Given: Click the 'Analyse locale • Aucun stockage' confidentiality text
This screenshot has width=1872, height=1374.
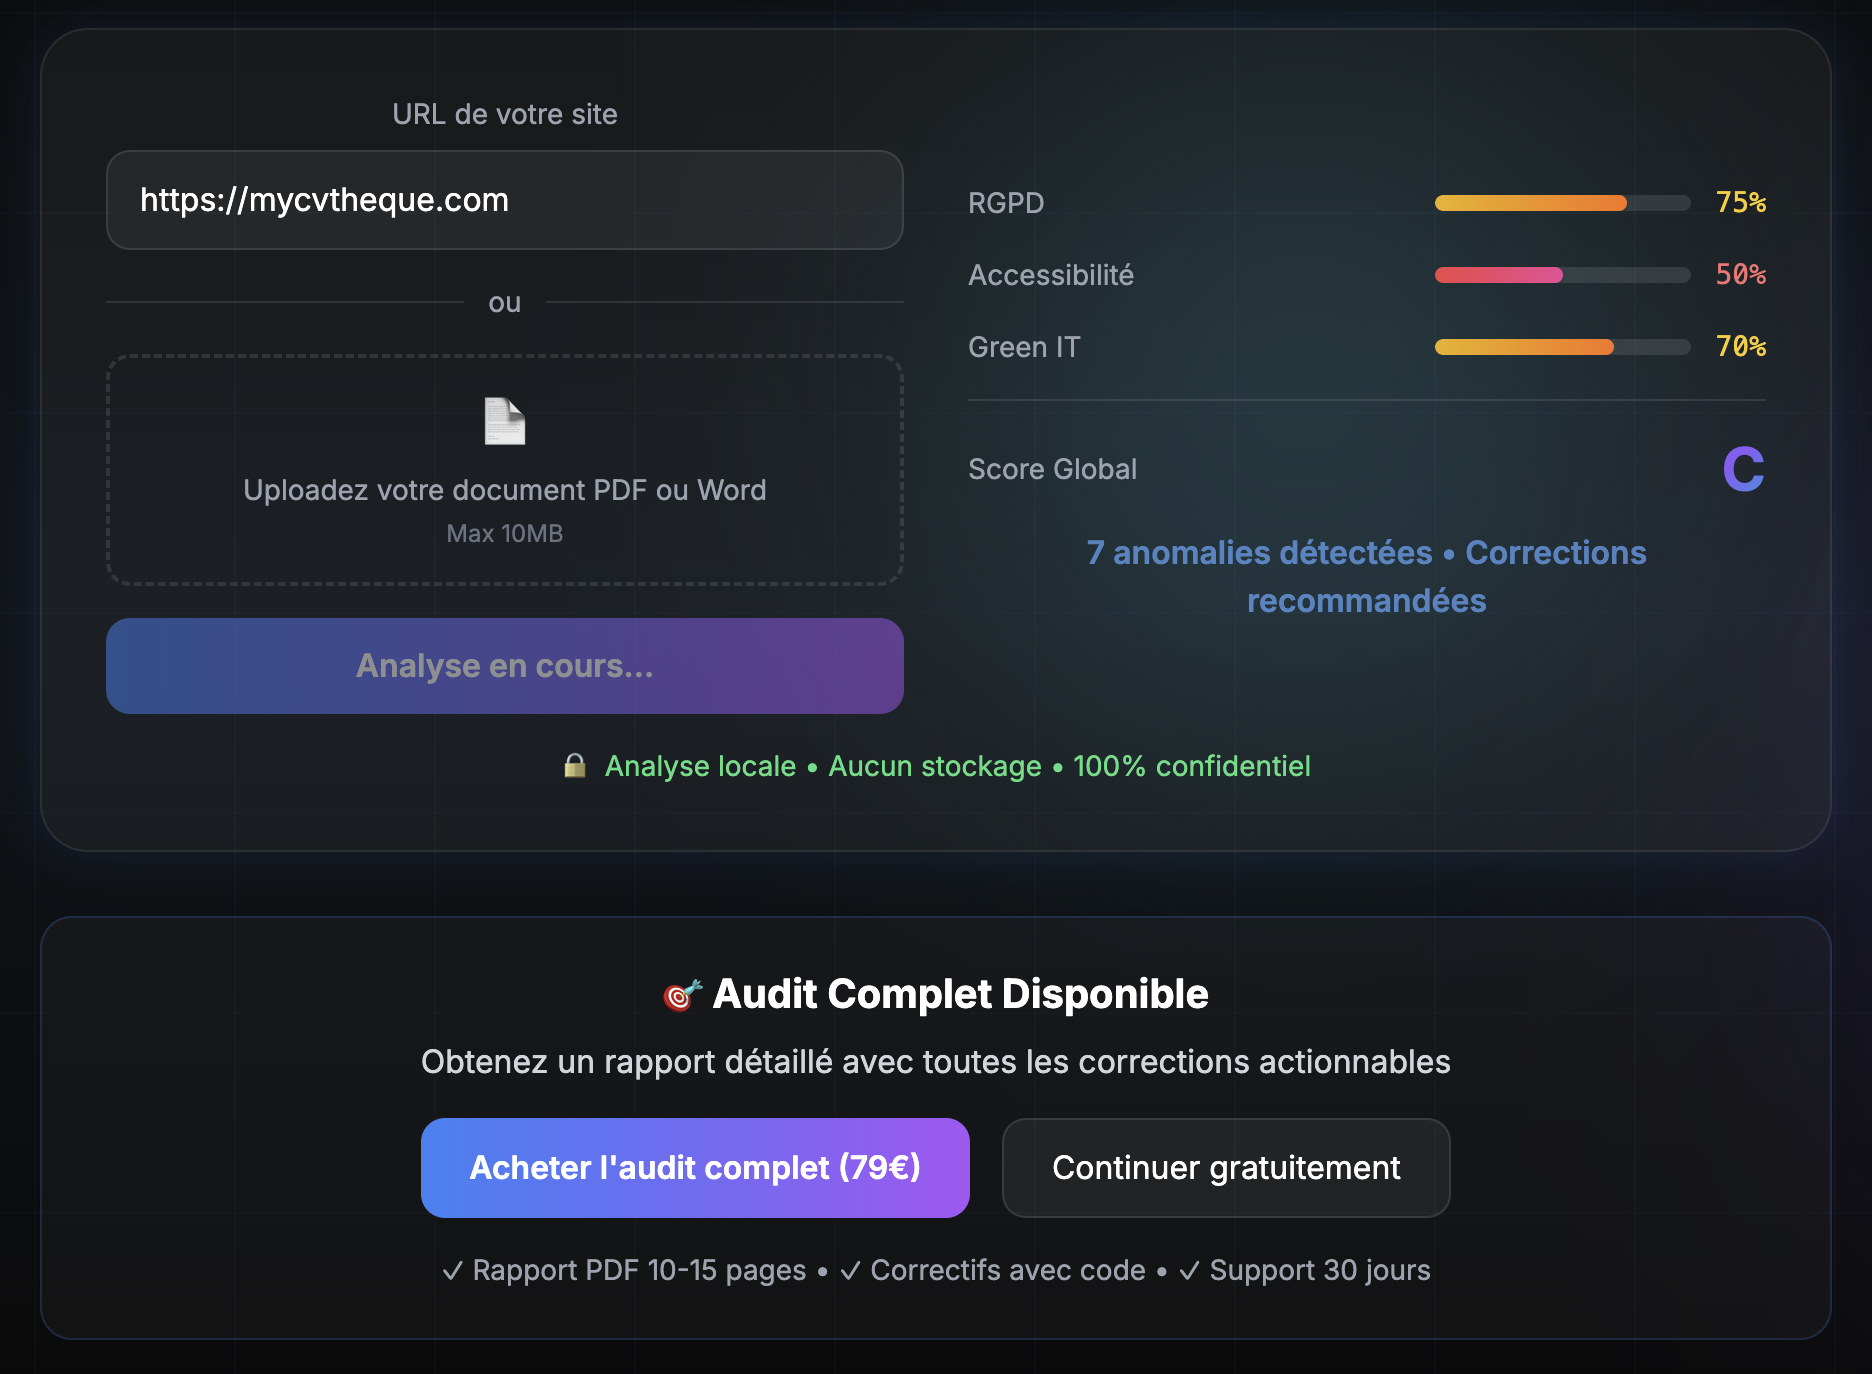Looking at the screenshot, I should 958,766.
